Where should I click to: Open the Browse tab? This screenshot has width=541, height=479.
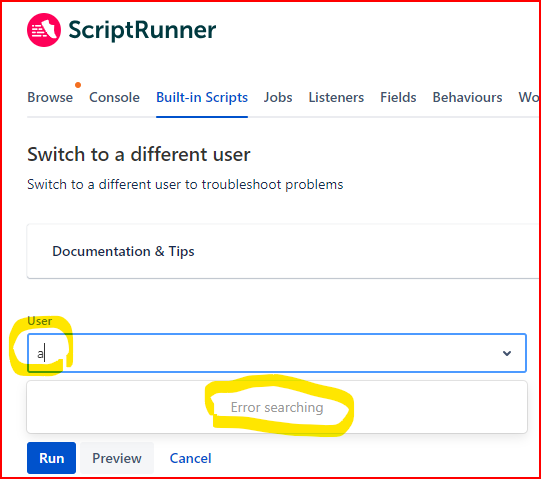coord(50,98)
